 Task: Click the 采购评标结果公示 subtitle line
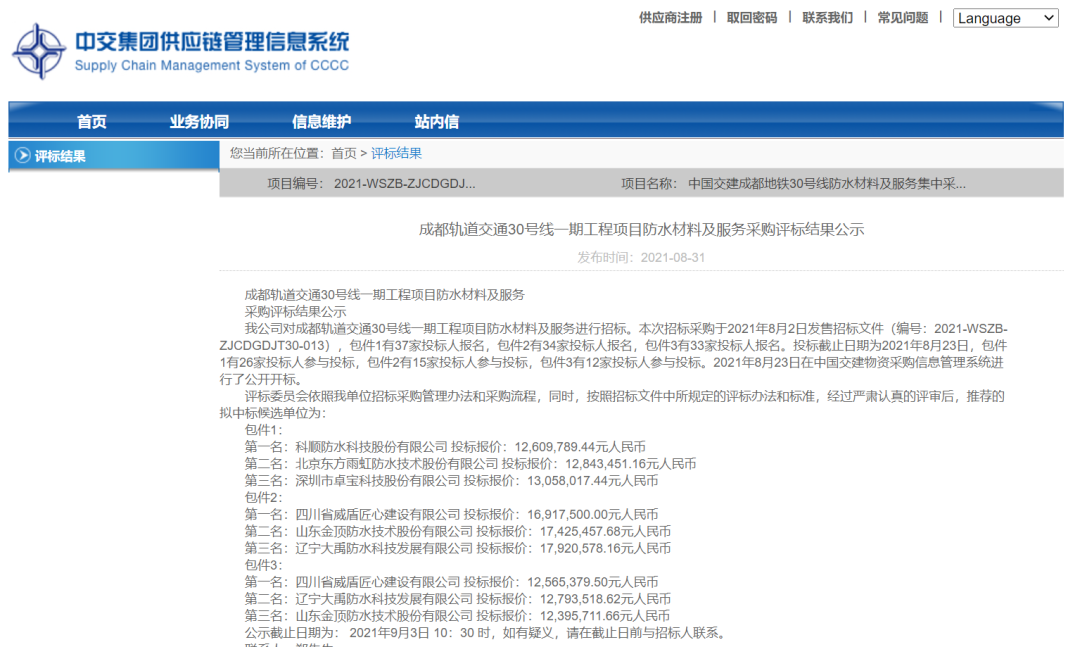point(295,311)
